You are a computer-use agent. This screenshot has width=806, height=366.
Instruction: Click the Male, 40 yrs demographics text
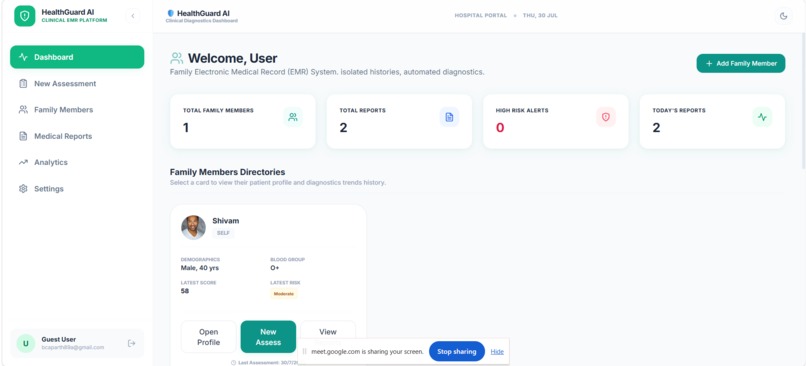pos(200,268)
